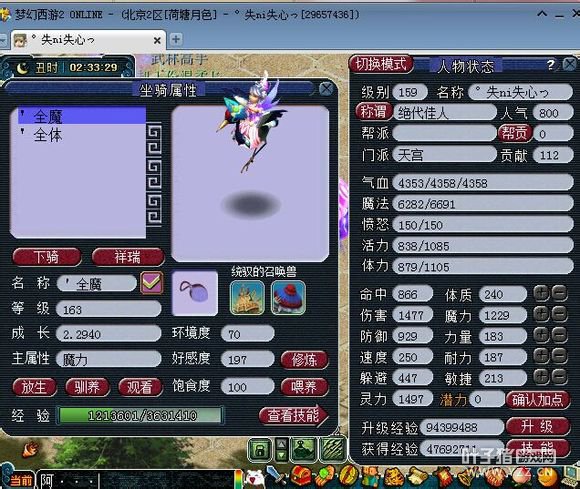Click the 名称 character name field
Image resolution: width=580 pixels, height=489 pixels.
pyautogui.click(x=521, y=92)
